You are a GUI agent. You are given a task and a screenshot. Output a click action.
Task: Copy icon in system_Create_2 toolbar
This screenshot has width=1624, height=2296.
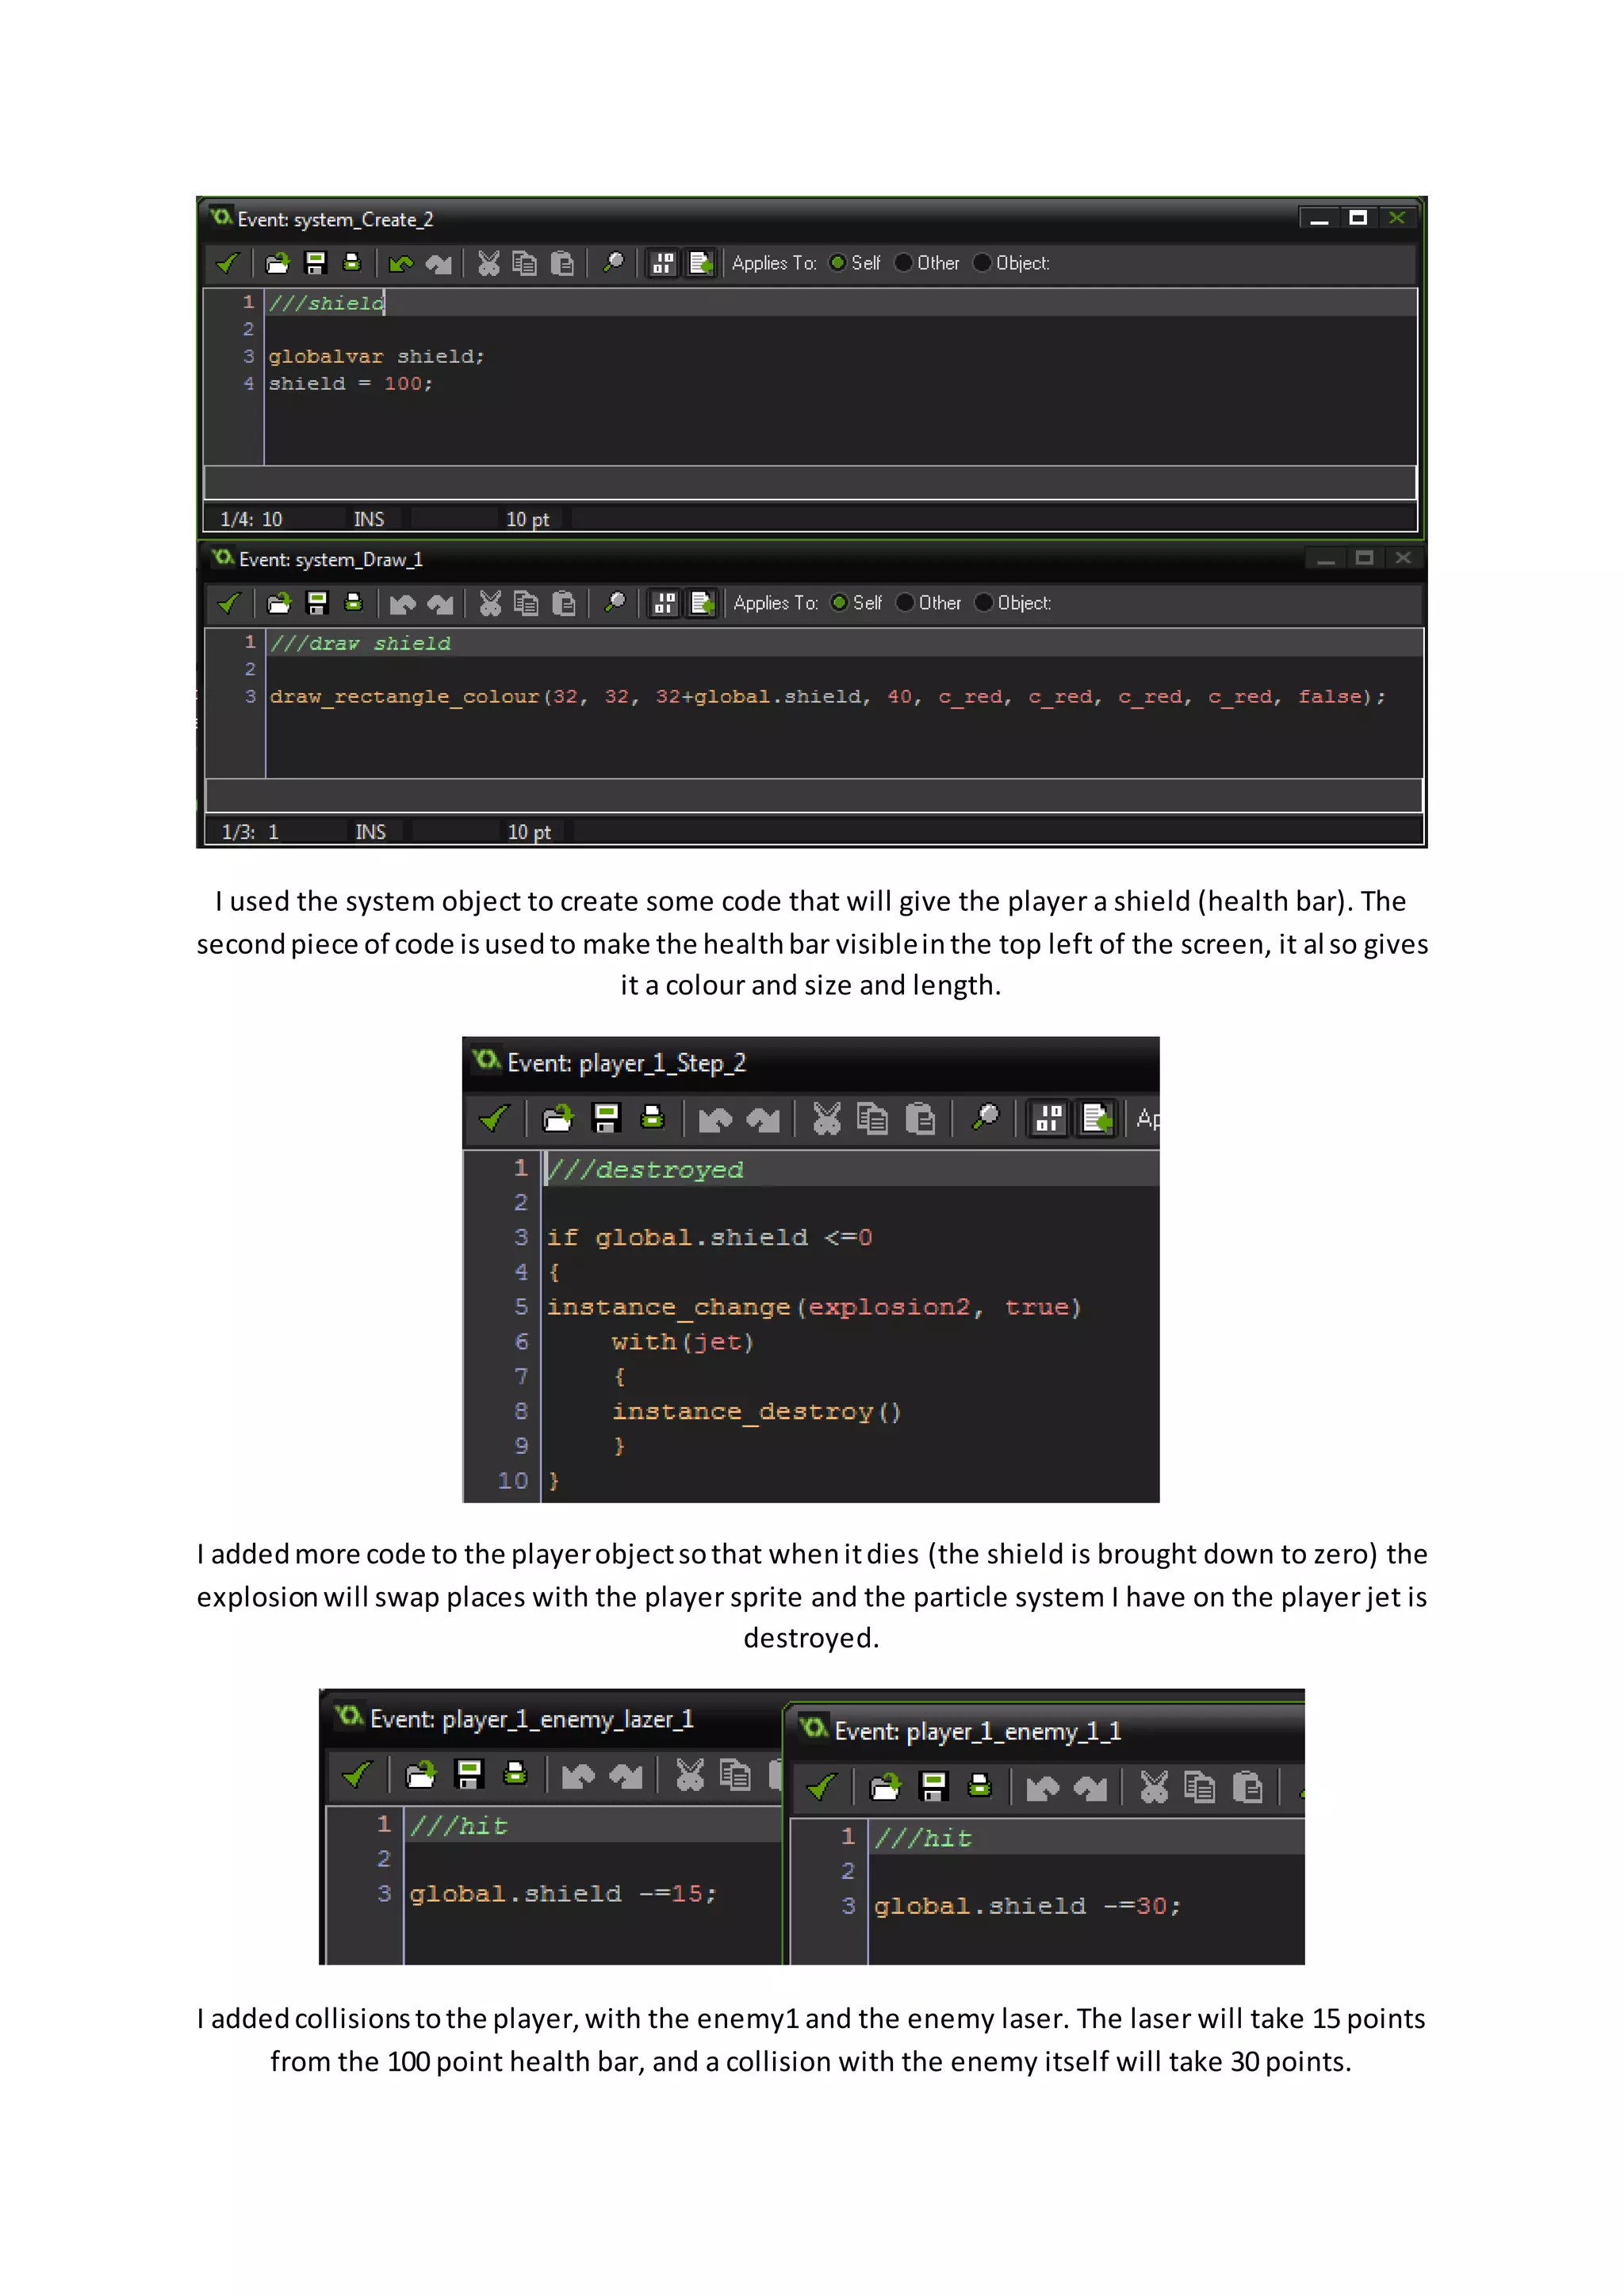pyautogui.click(x=525, y=263)
